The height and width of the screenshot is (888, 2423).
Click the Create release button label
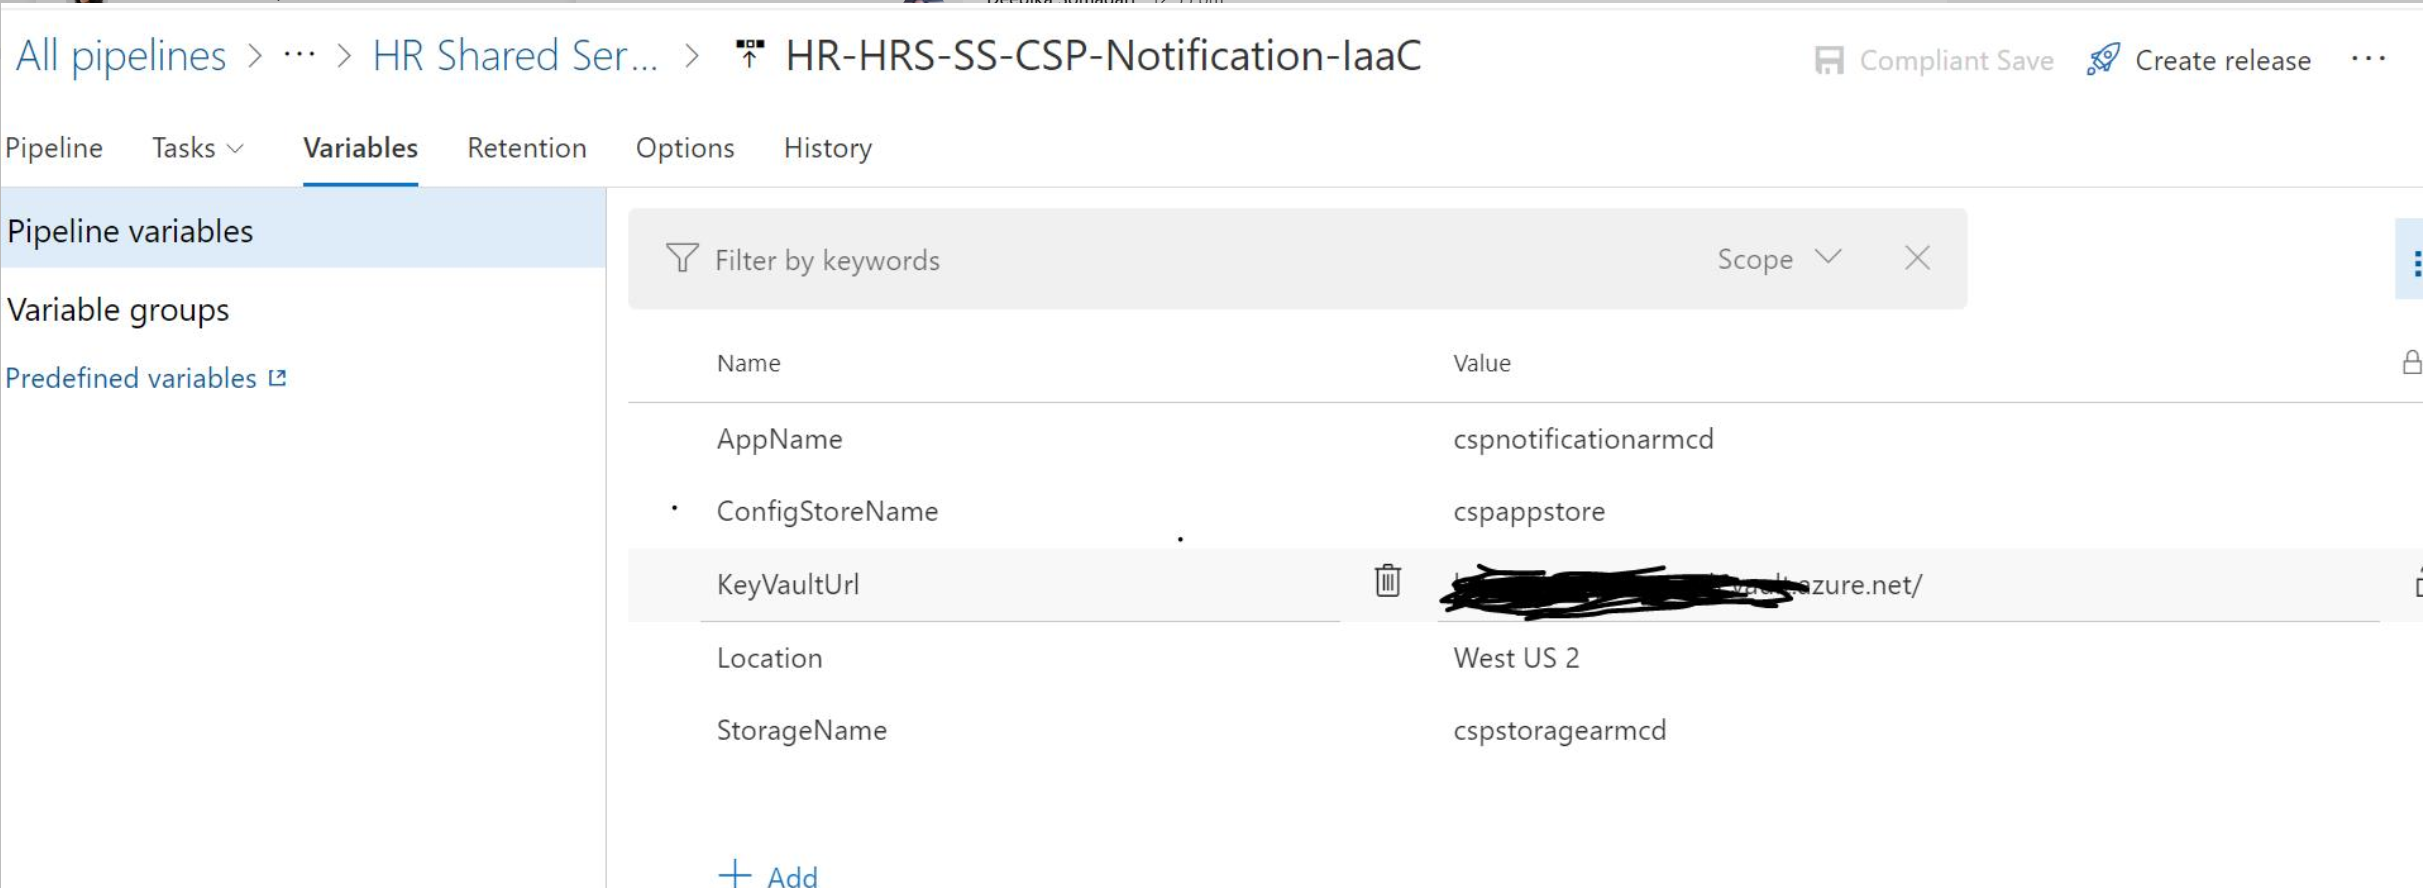(2223, 61)
